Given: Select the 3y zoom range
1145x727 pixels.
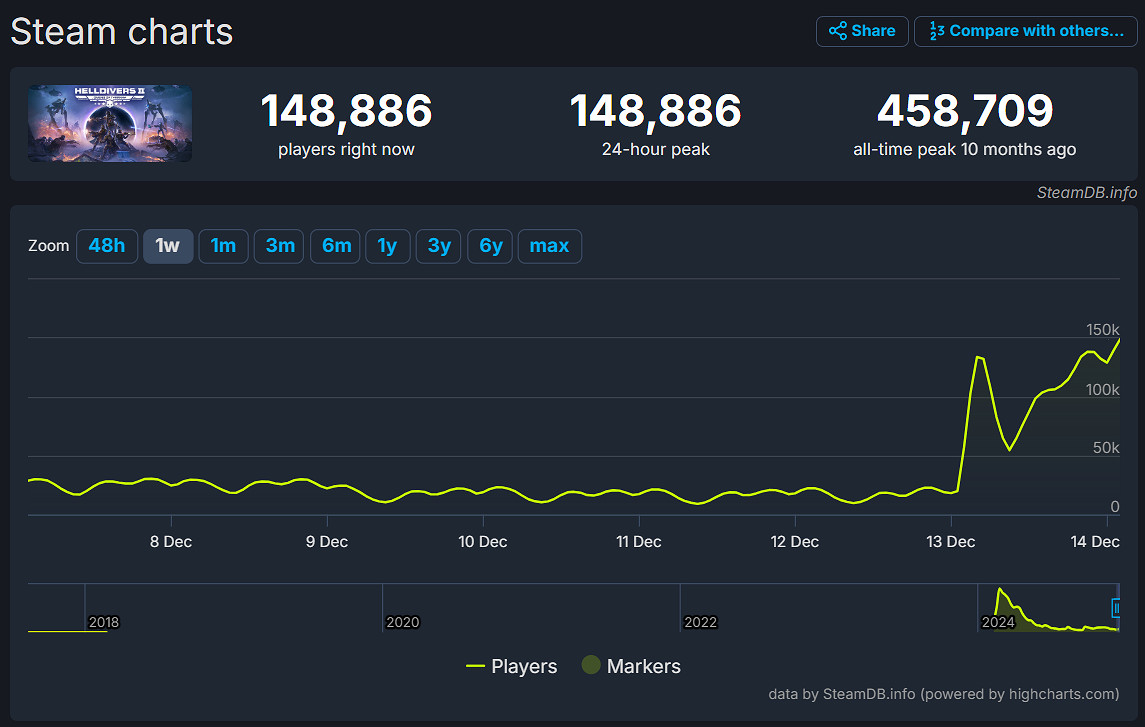Looking at the screenshot, I should pos(438,246).
